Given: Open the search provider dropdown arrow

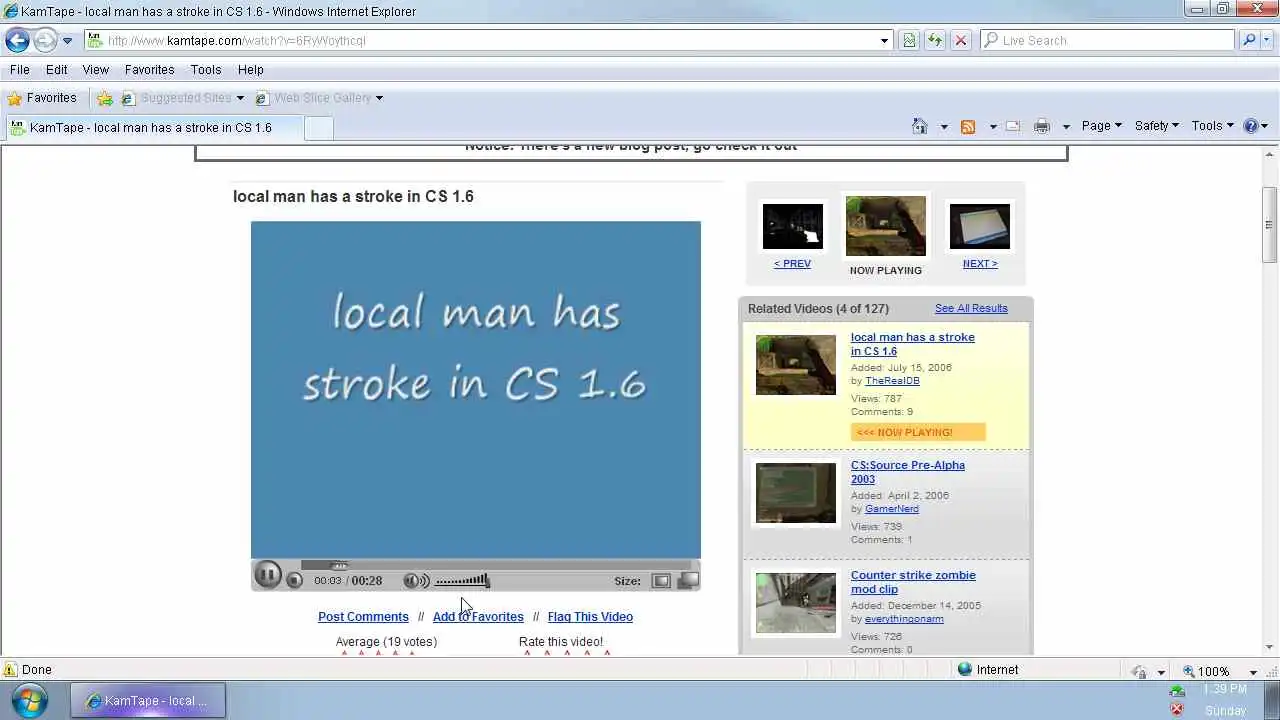Looking at the screenshot, I should click(1267, 41).
